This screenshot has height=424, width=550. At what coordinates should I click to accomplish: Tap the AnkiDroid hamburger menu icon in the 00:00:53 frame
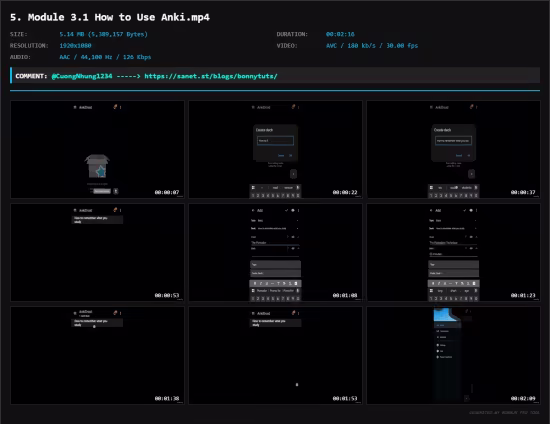tap(75, 210)
